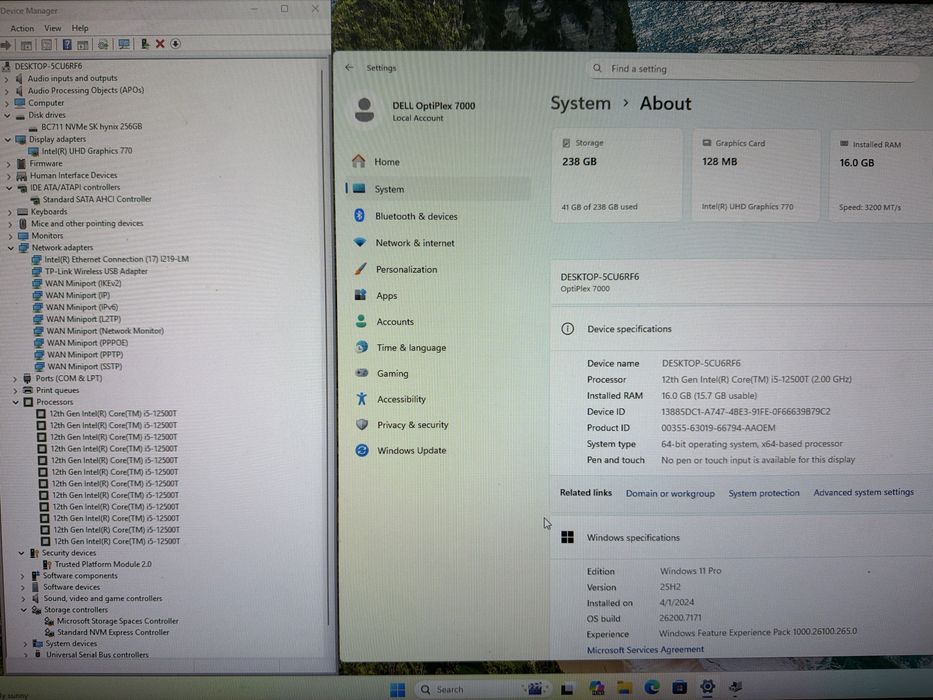Image resolution: width=933 pixels, height=700 pixels.
Task: Collapse the Processors node
Action: pos(15,402)
